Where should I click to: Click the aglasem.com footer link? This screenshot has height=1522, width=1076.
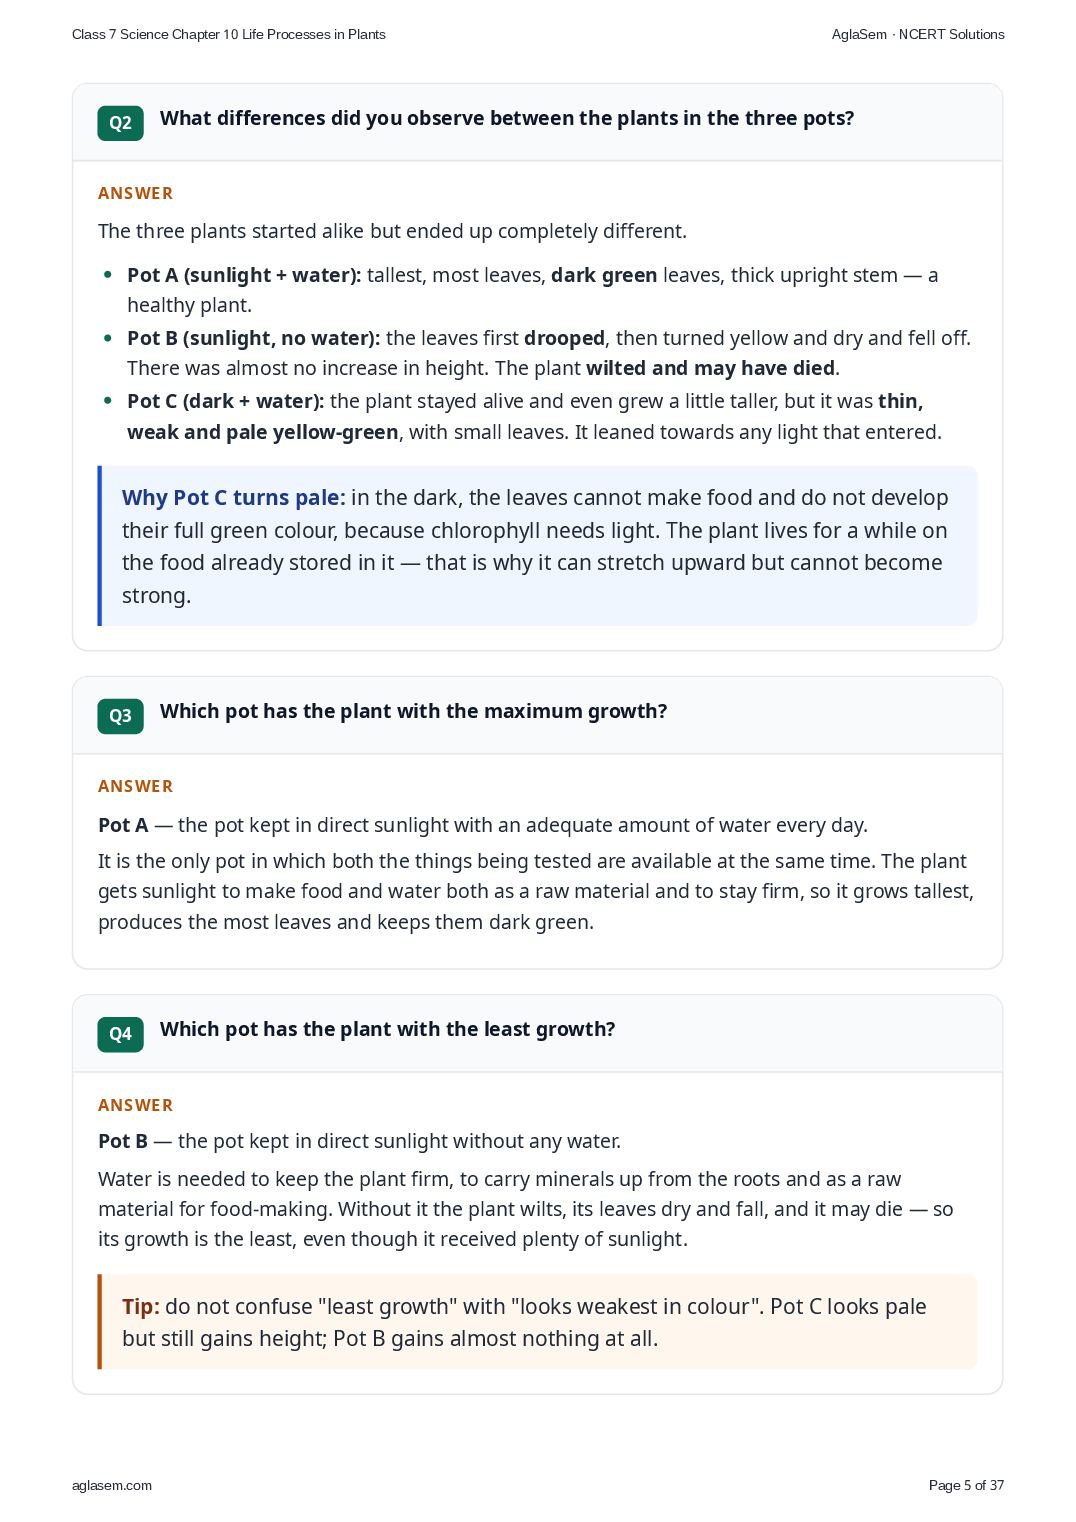click(112, 1485)
